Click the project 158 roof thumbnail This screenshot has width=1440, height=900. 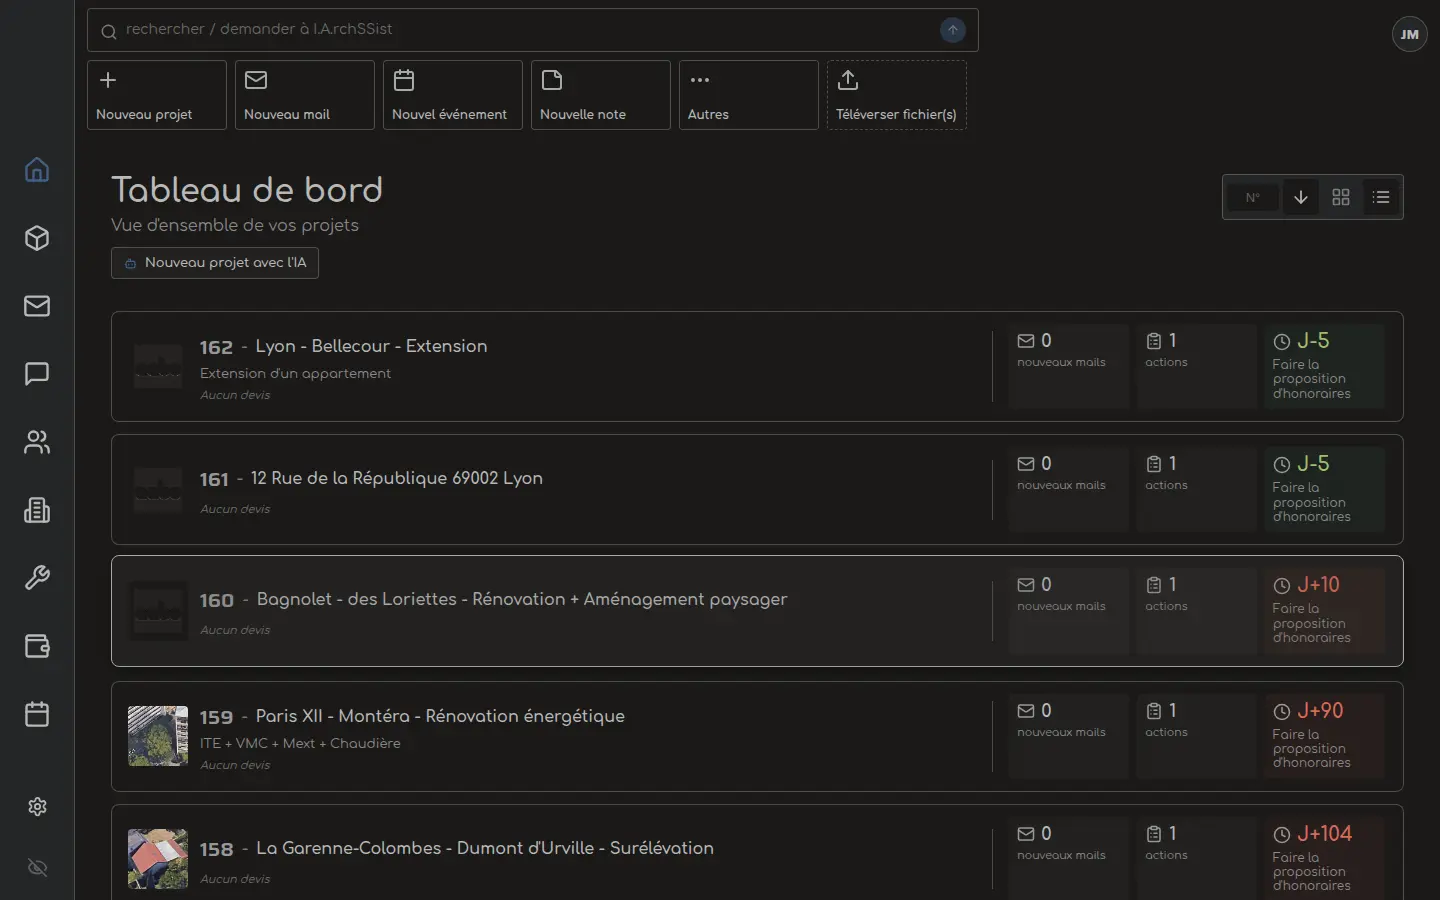coord(158,859)
